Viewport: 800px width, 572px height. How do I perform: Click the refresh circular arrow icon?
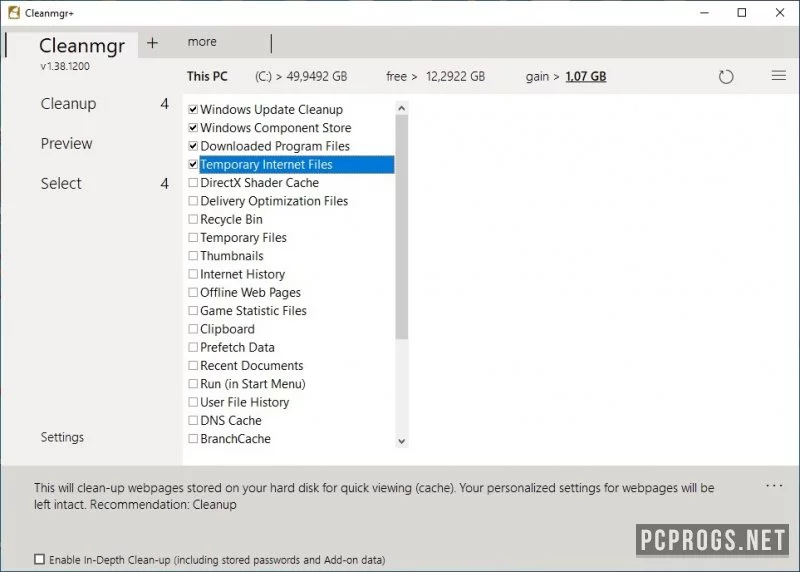[x=726, y=77]
